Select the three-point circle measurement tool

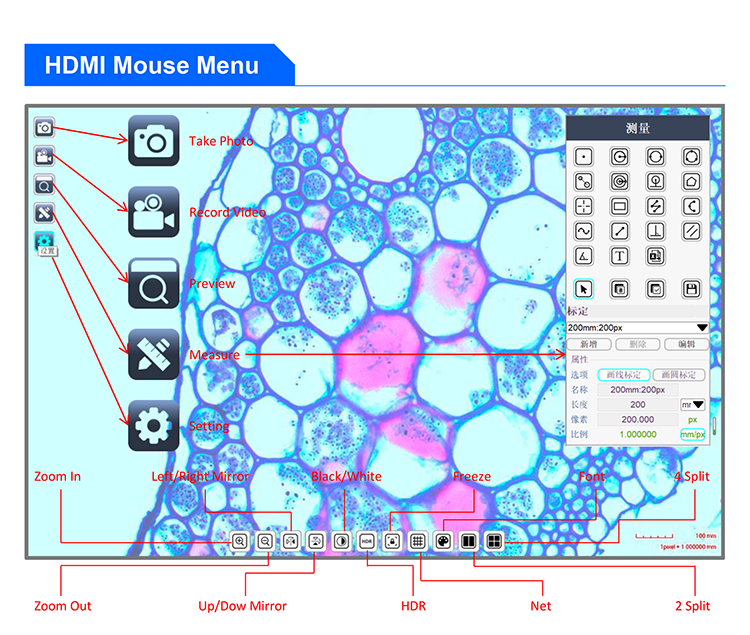pos(691,157)
